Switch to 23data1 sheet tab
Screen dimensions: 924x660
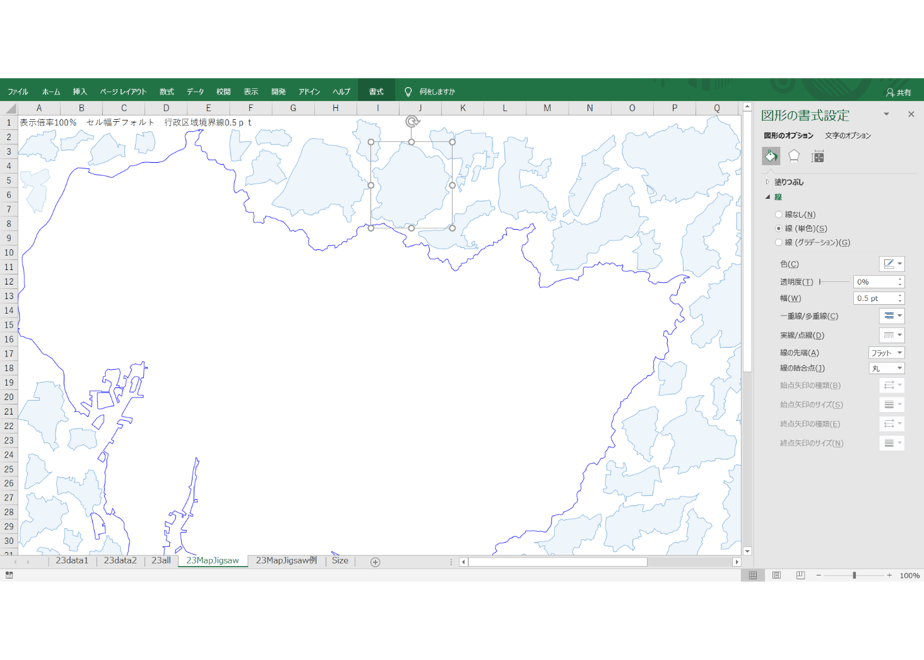pos(71,560)
